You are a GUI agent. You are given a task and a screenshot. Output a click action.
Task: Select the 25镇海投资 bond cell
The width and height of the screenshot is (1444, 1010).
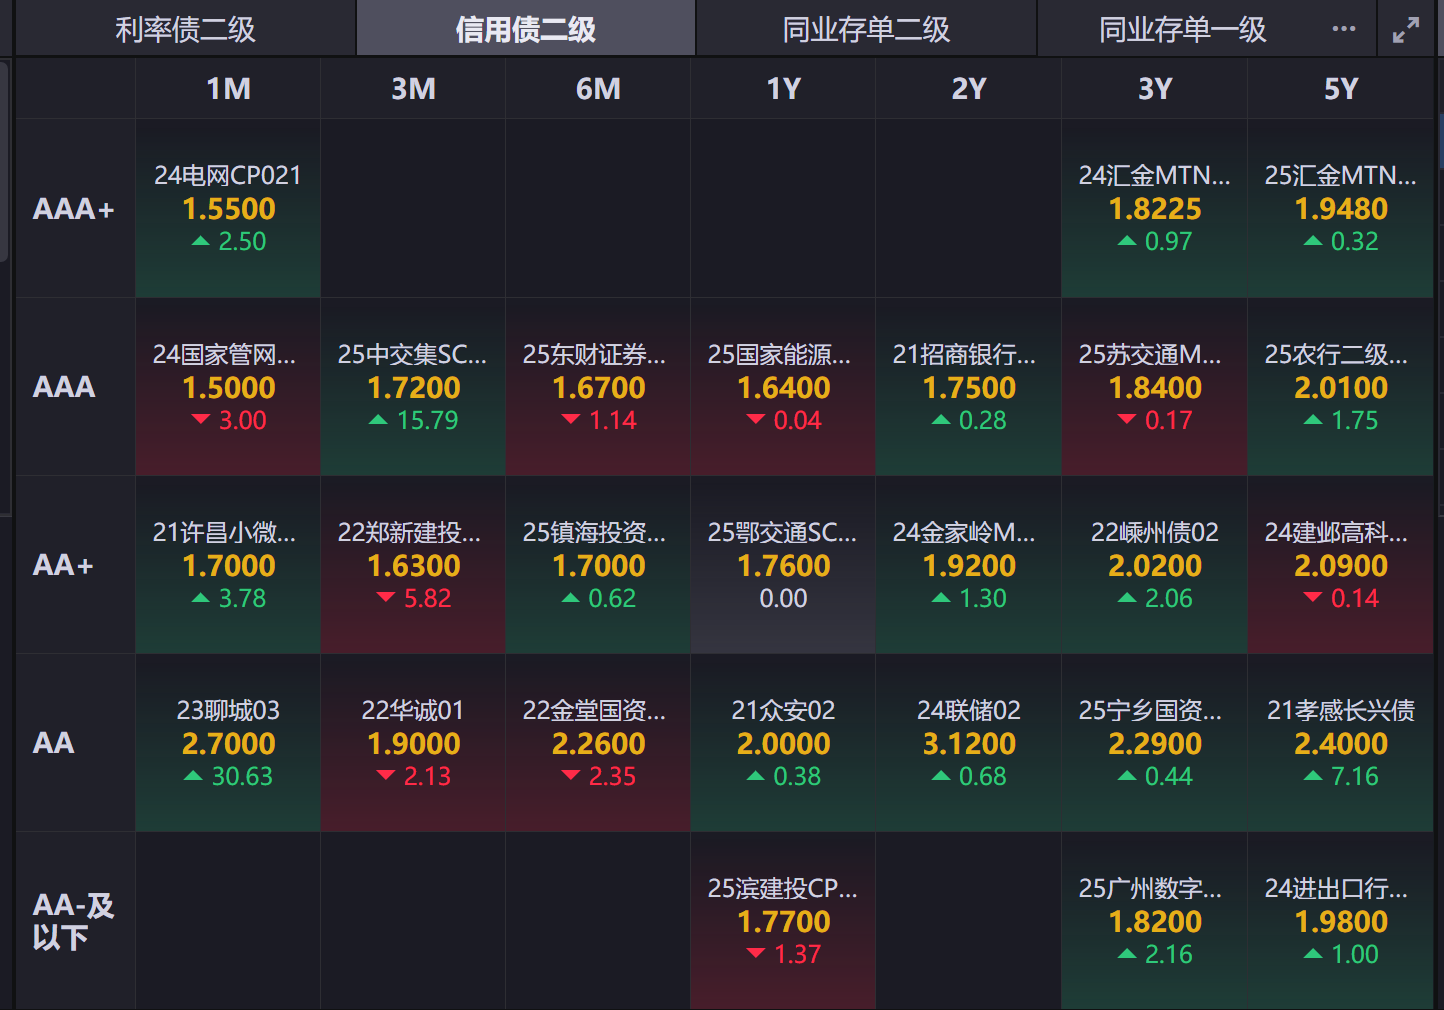click(x=598, y=565)
